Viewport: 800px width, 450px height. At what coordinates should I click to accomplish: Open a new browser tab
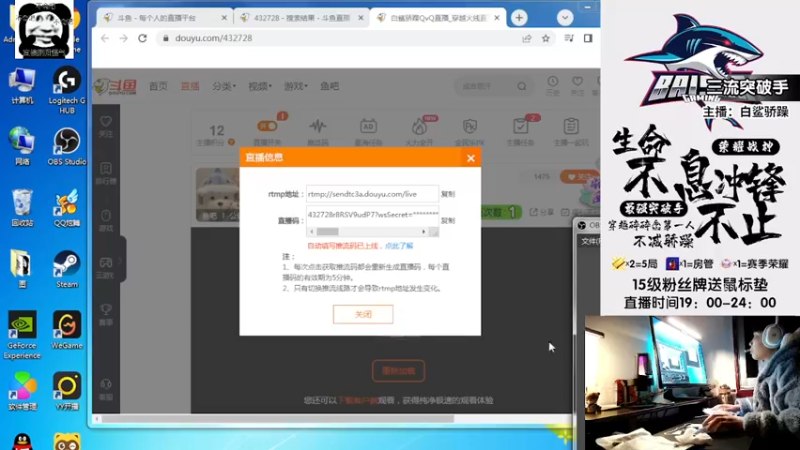(x=519, y=18)
